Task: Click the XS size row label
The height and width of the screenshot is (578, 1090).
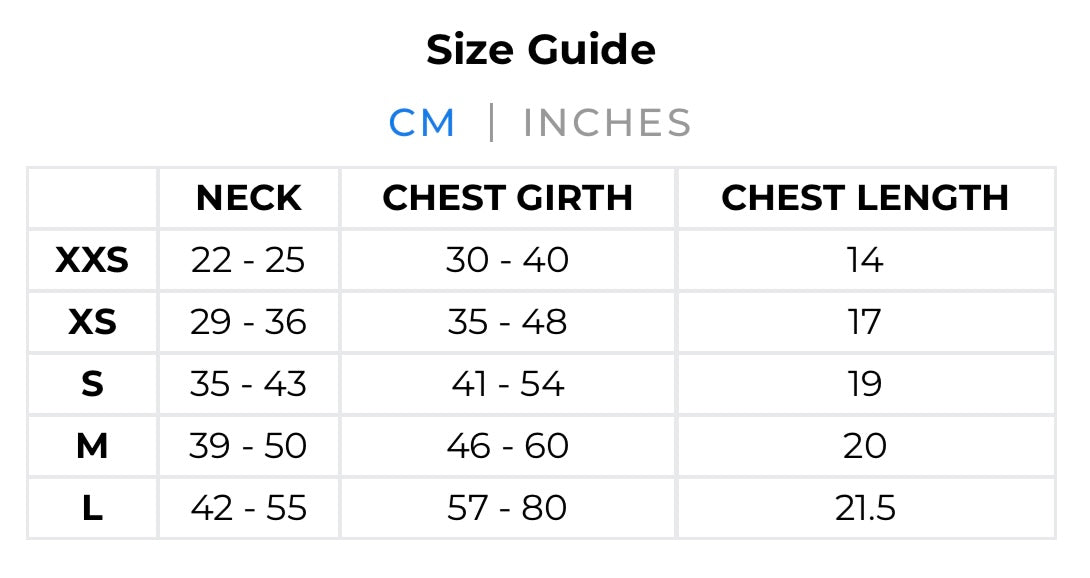Action: pyautogui.click(x=92, y=323)
